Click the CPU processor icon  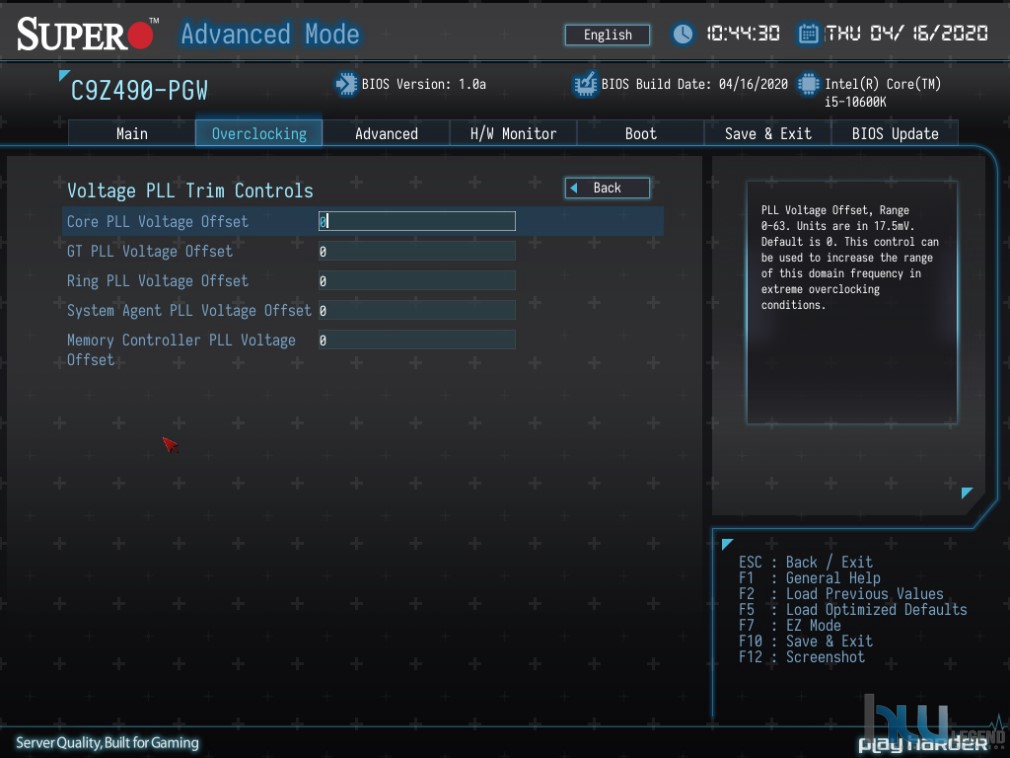tap(808, 84)
